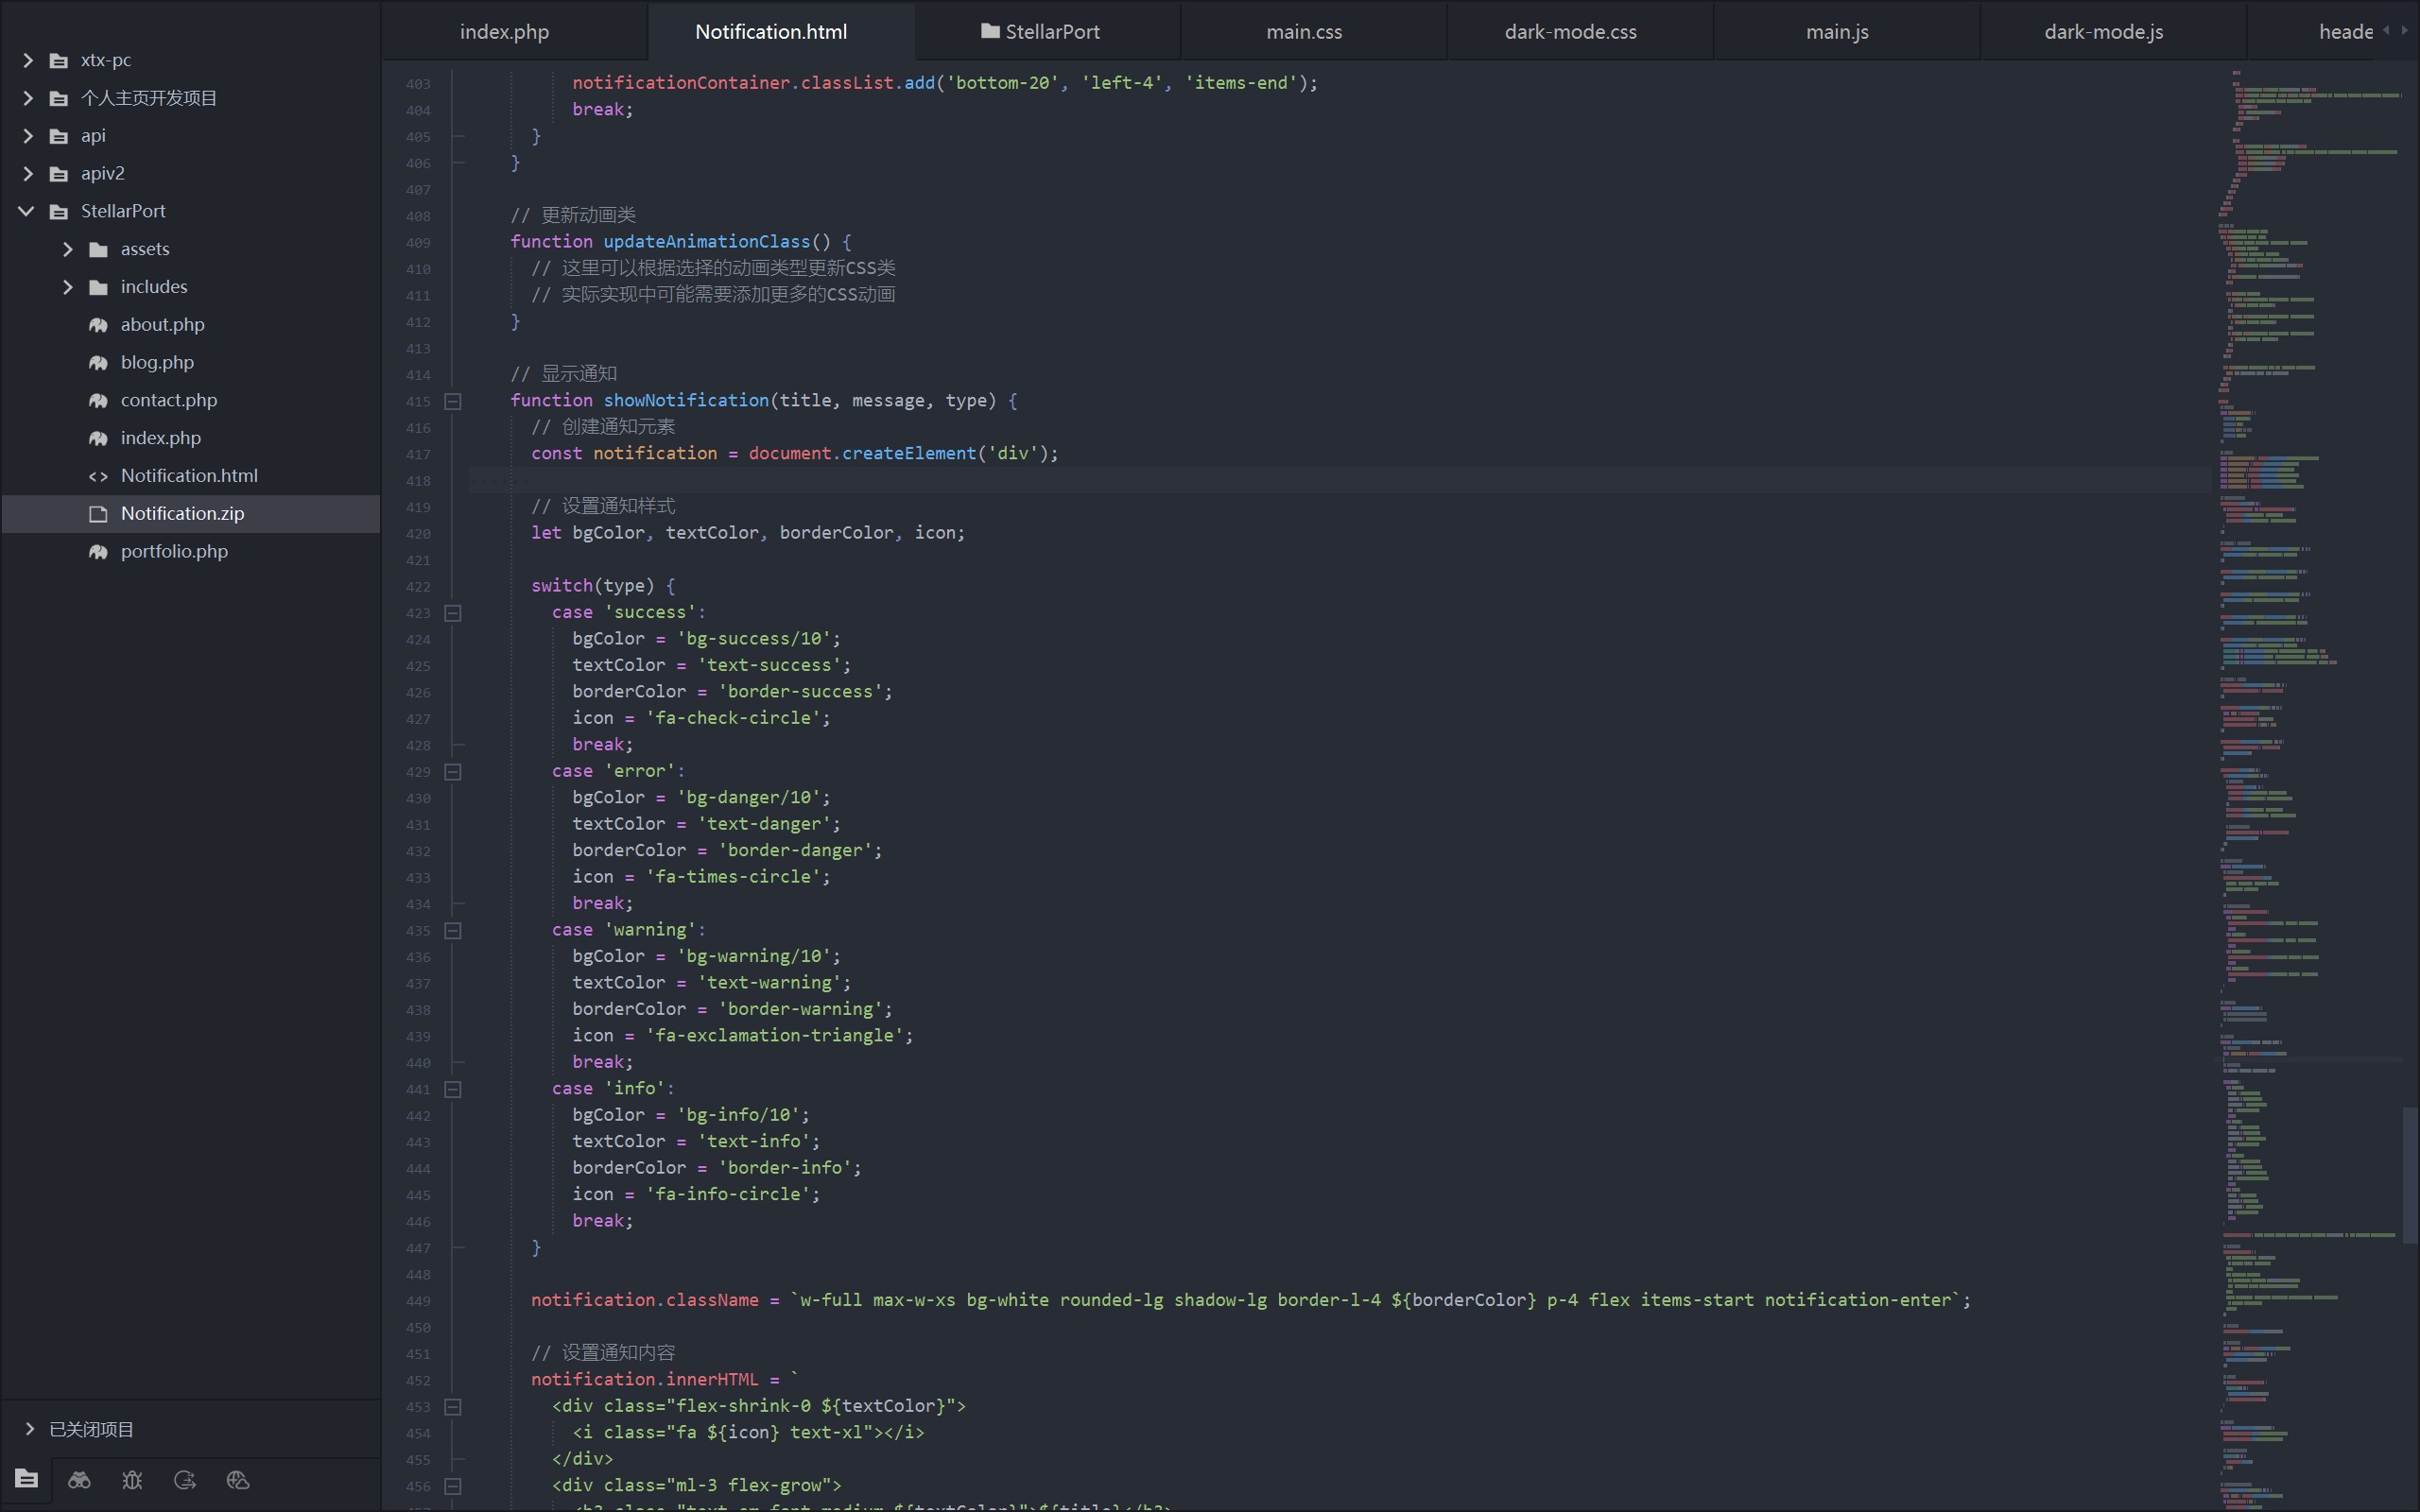Expand the 已关闭项目 section
The width and height of the screenshot is (2420, 1512).
(30, 1429)
